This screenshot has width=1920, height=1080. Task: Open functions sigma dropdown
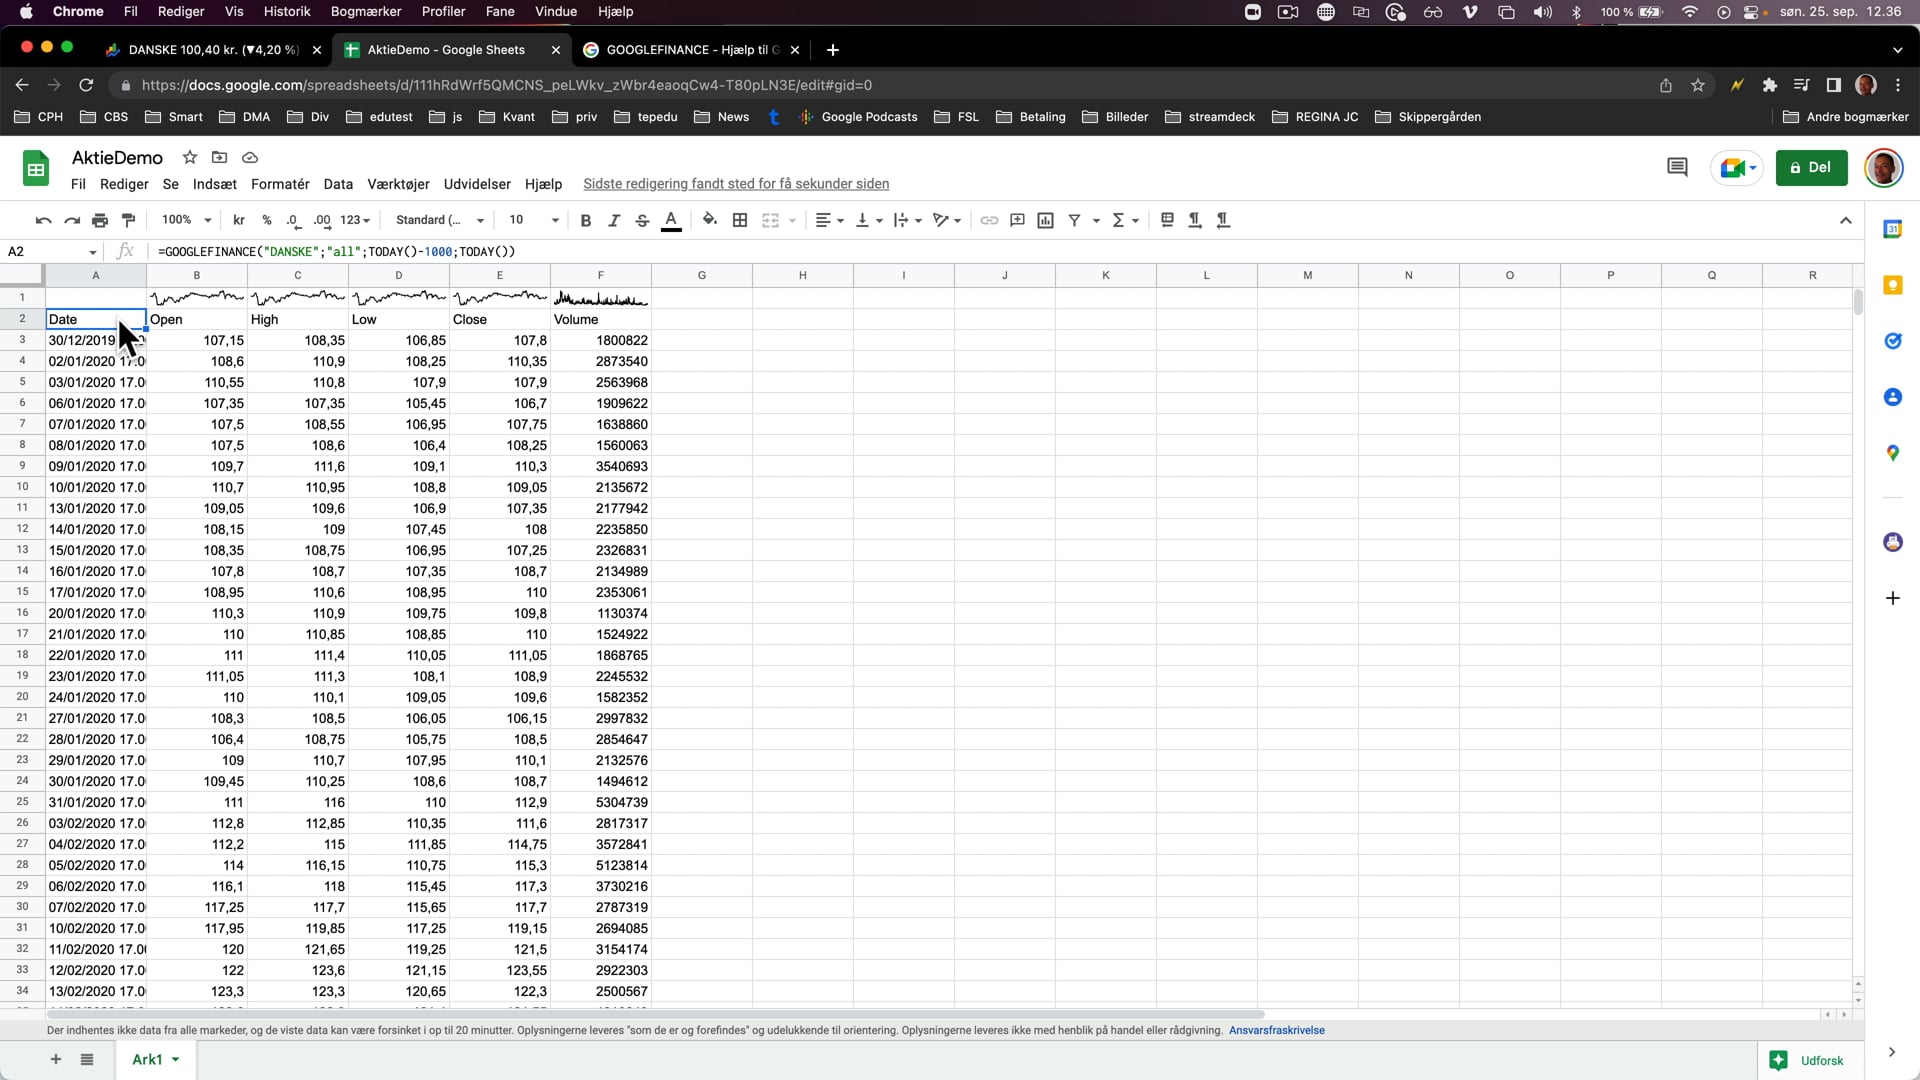click(x=1125, y=220)
